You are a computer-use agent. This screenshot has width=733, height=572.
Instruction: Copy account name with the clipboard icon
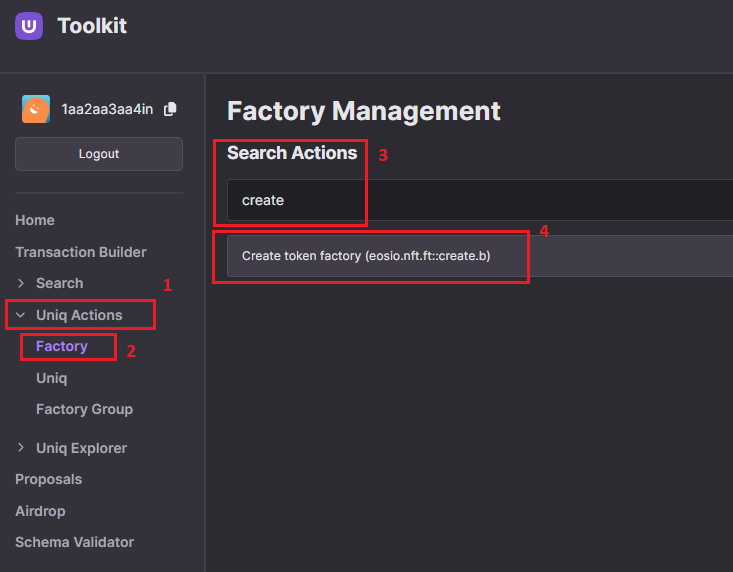[170, 109]
